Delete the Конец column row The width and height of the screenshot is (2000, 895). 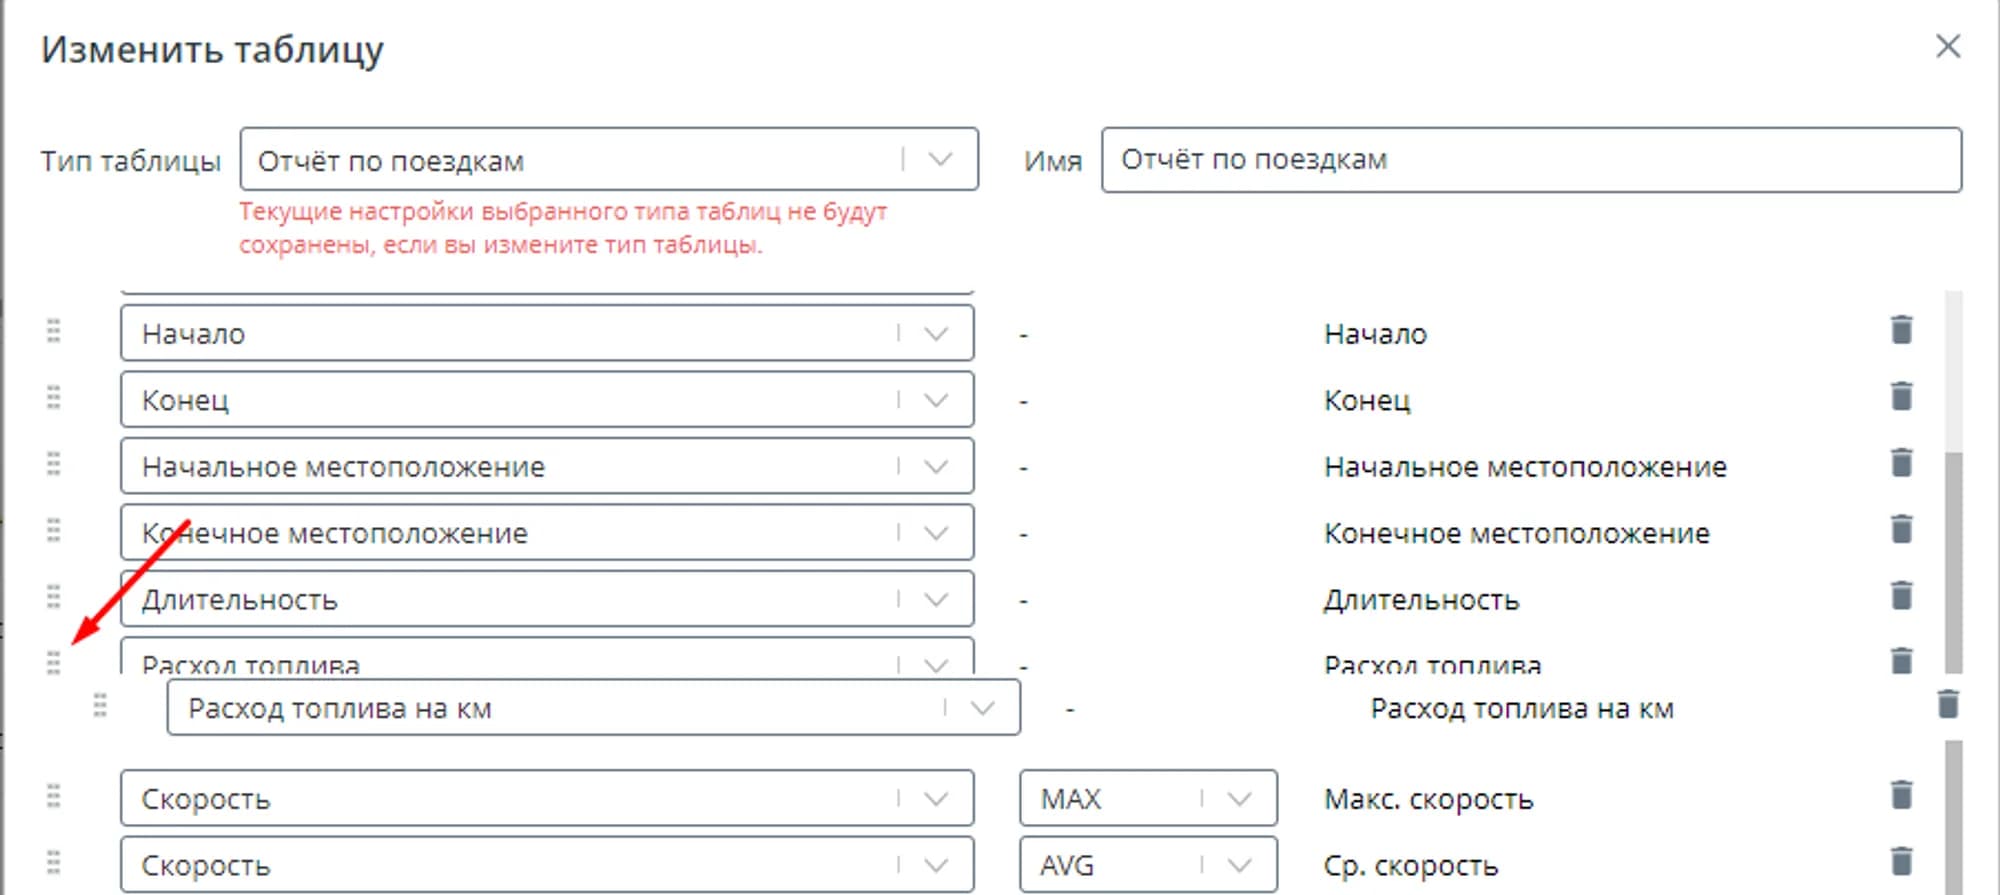[x=1901, y=397]
